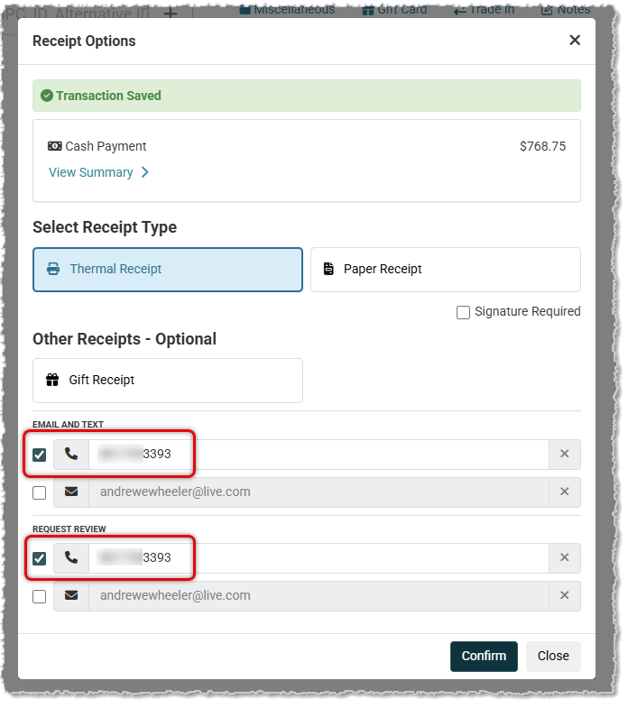The height and width of the screenshot is (708, 628).
Task: Click the Cash Payment label
Action: point(106,146)
